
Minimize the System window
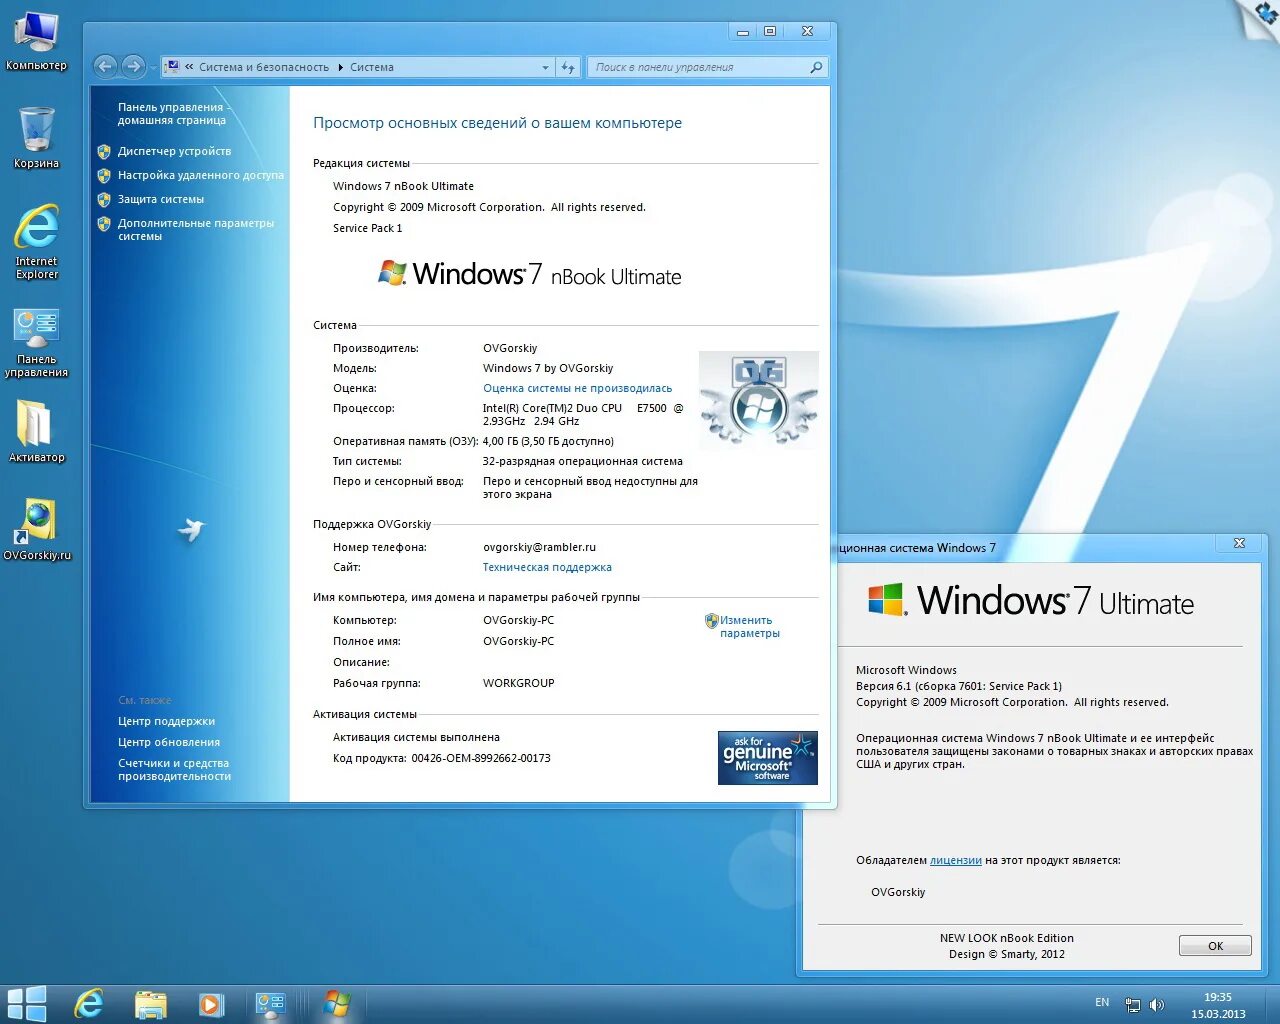[x=743, y=31]
